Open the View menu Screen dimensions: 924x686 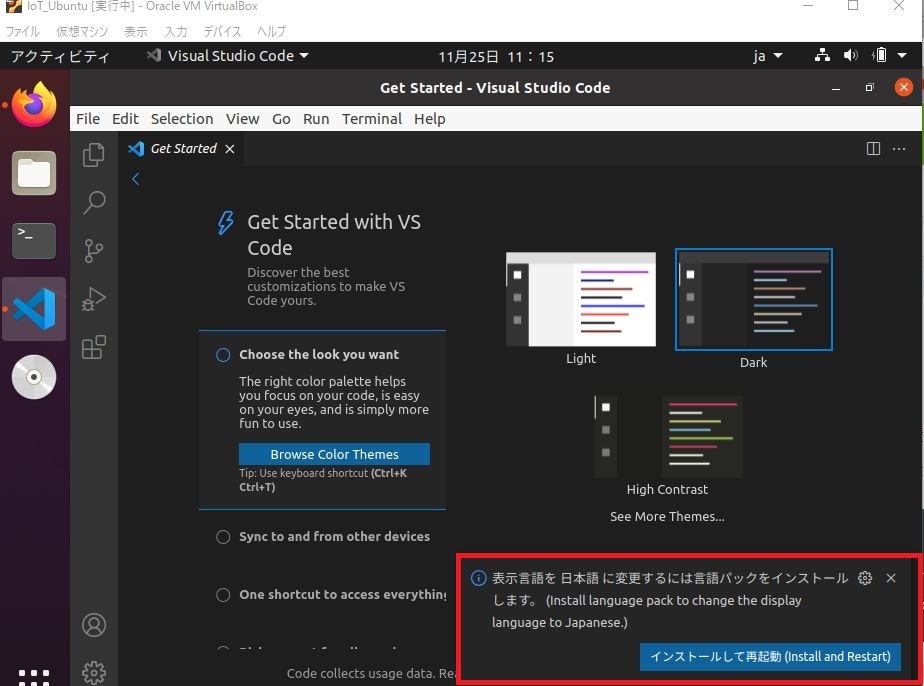click(242, 119)
